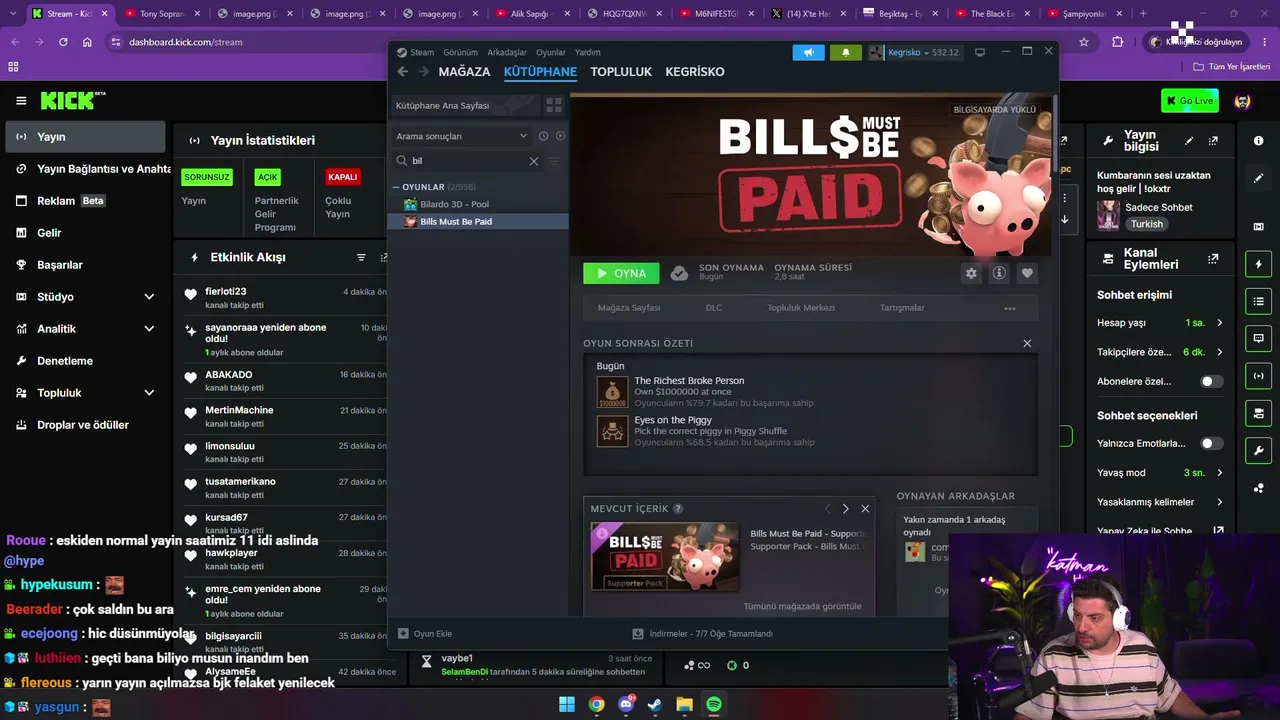
Task: Click Tümünü mağazada görüntüle link
Action: [802, 607]
